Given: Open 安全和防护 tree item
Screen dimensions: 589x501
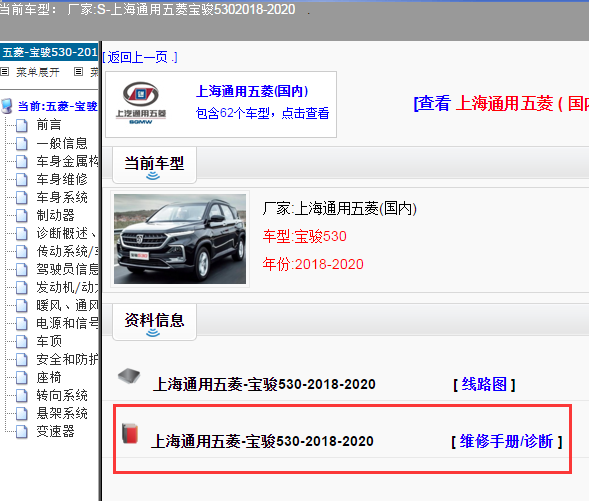Looking at the screenshot, I should tap(67, 359).
